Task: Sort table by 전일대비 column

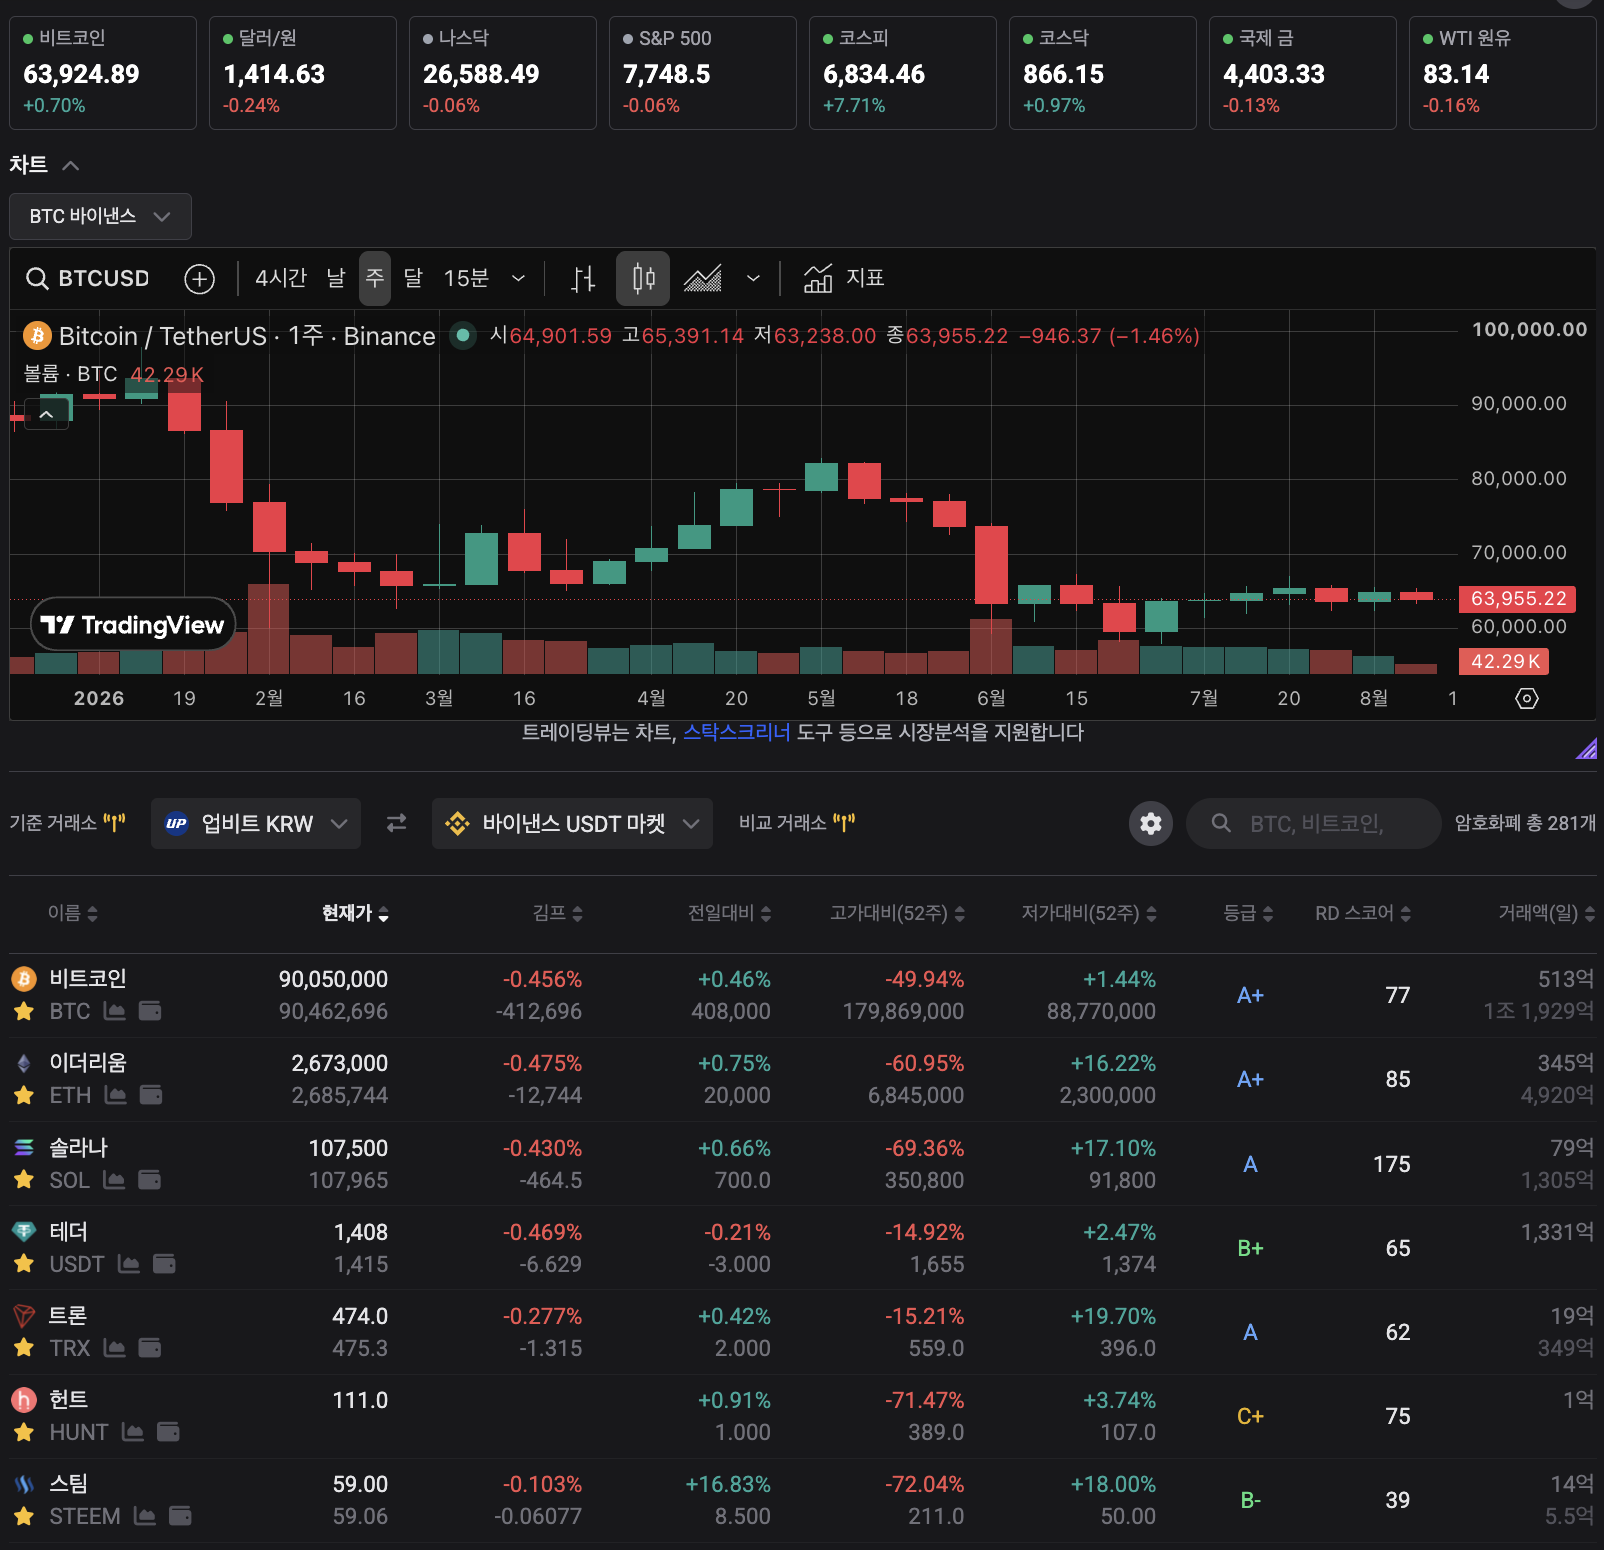Action: [x=729, y=913]
